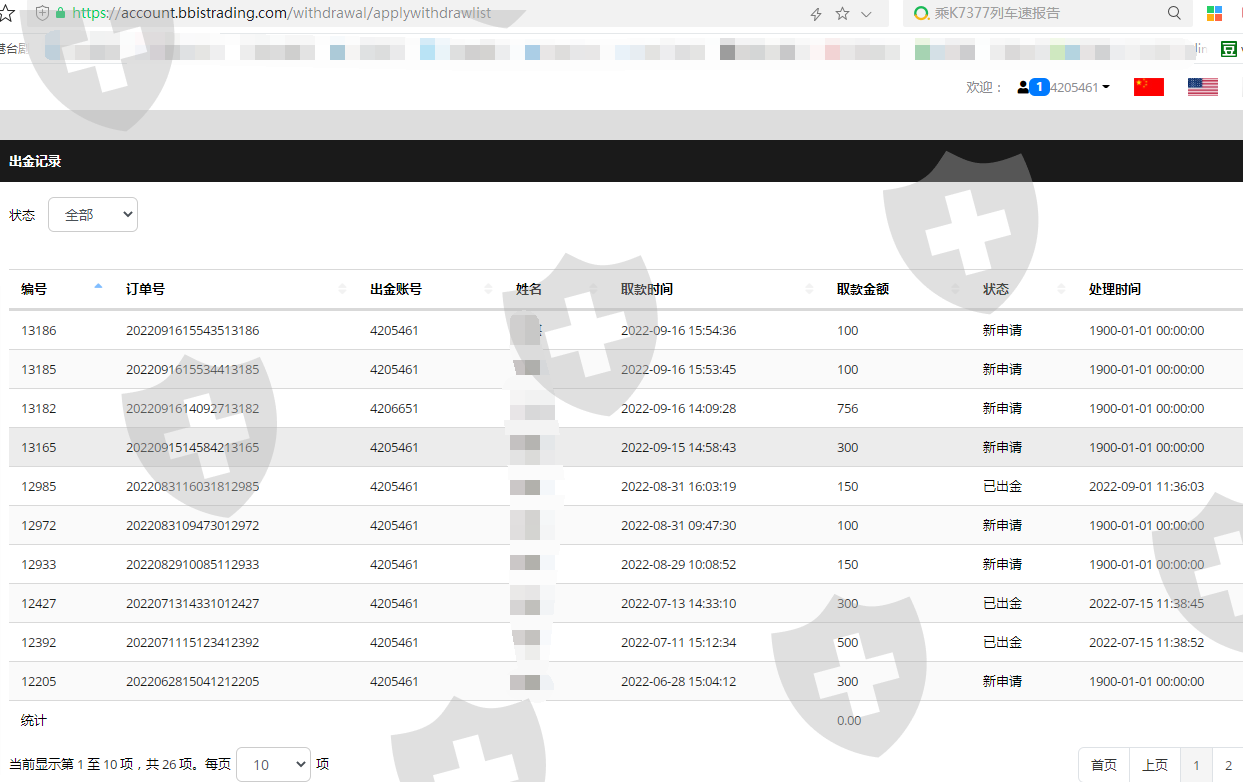Go to page 2 of results
1243x782 pixels.
click(x=1228, y=765)
